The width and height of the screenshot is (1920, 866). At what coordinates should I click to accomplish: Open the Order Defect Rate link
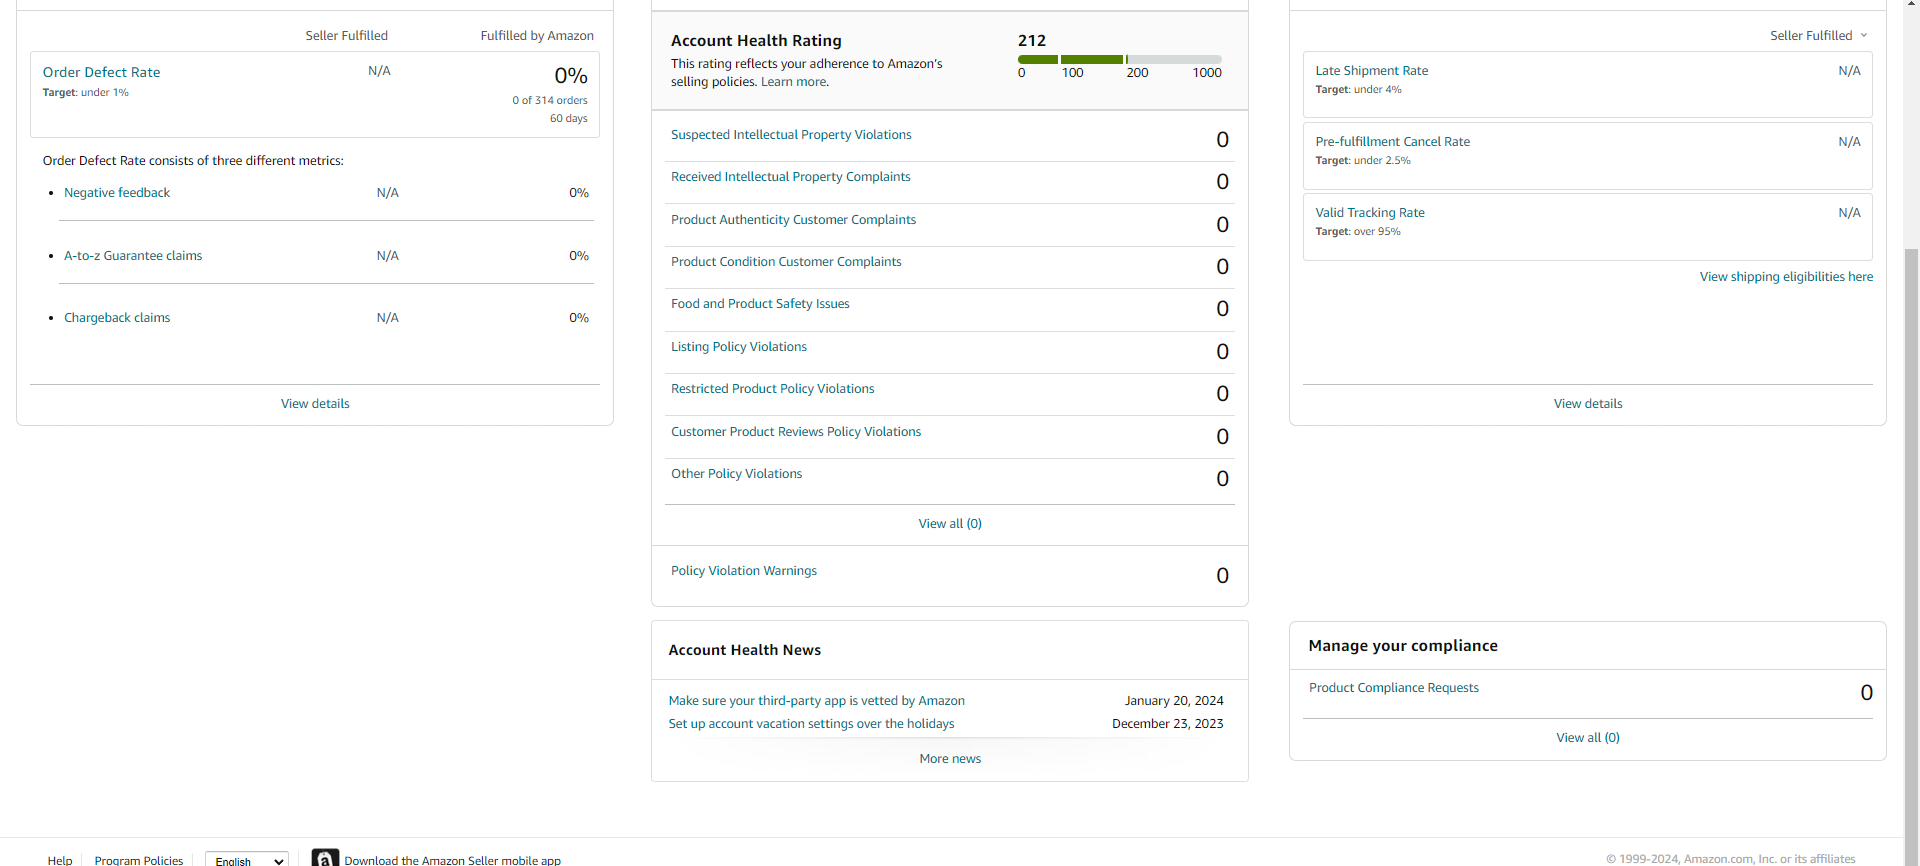[101, 72]
